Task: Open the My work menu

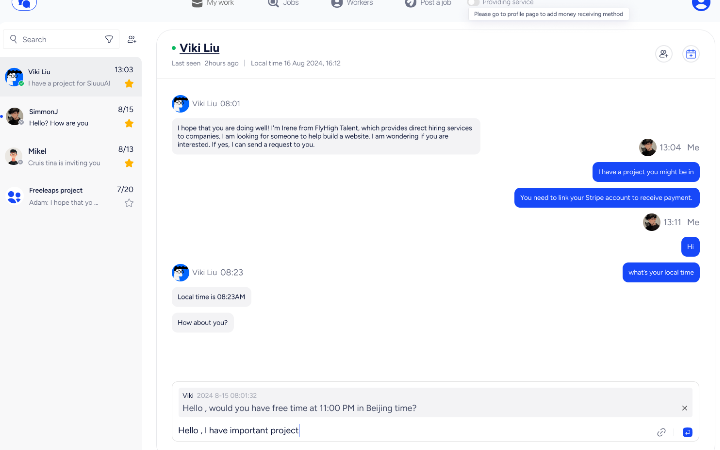Action: pos(213,3)
